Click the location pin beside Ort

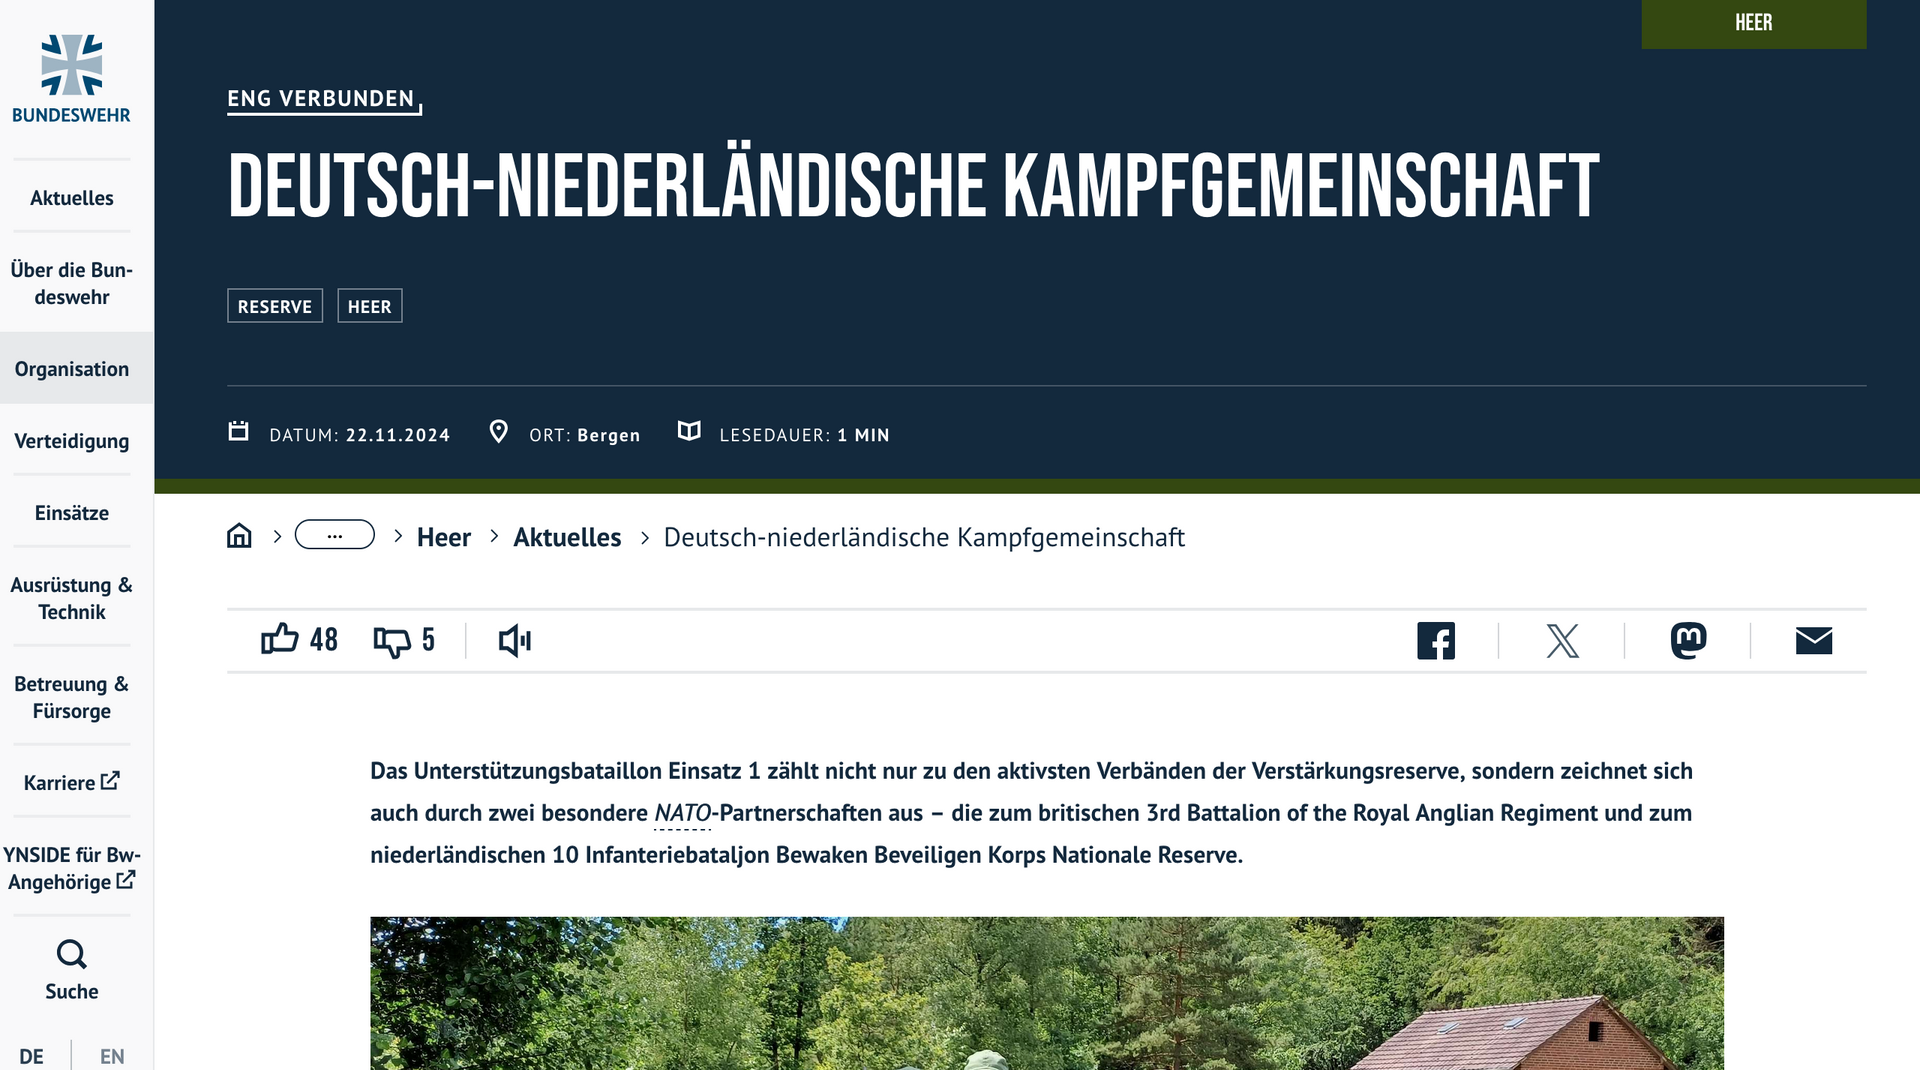click(x=498, y=431)
